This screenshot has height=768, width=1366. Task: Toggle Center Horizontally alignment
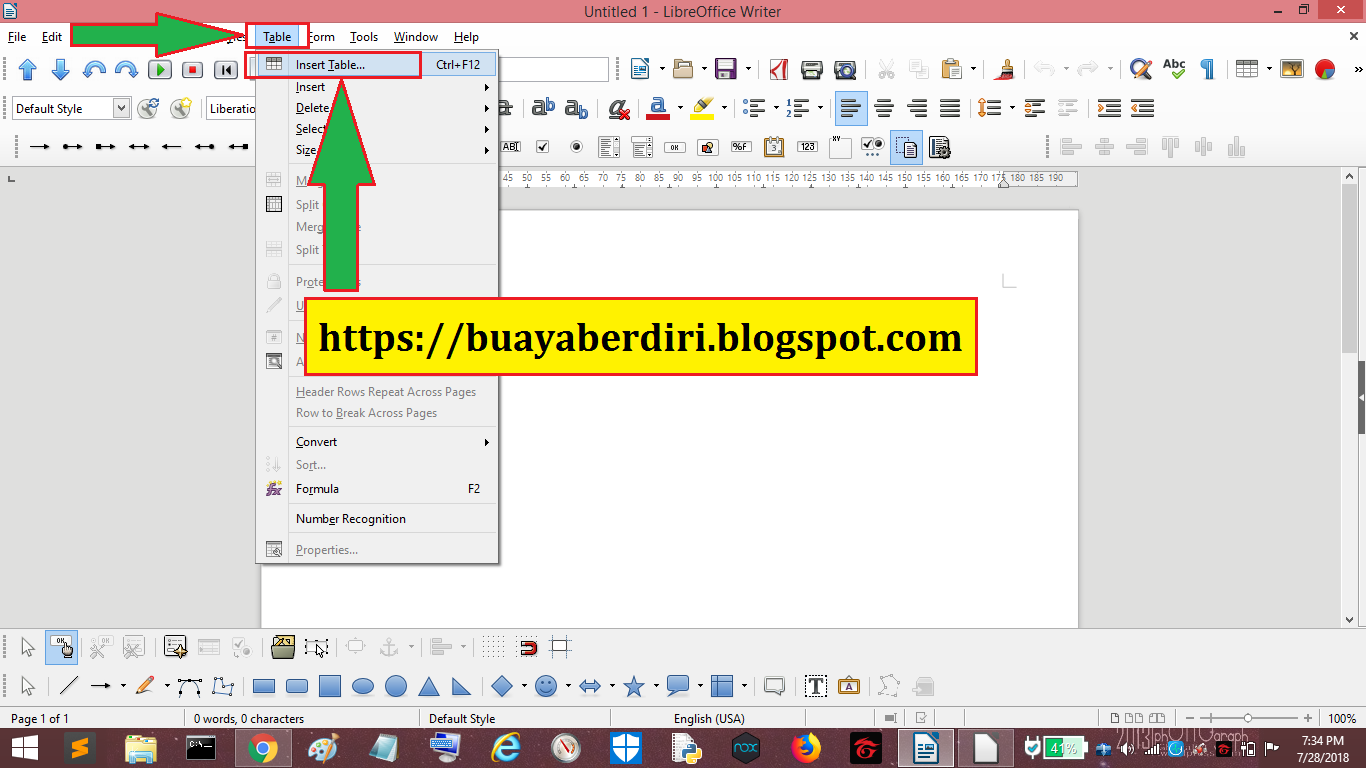point(884,108)
